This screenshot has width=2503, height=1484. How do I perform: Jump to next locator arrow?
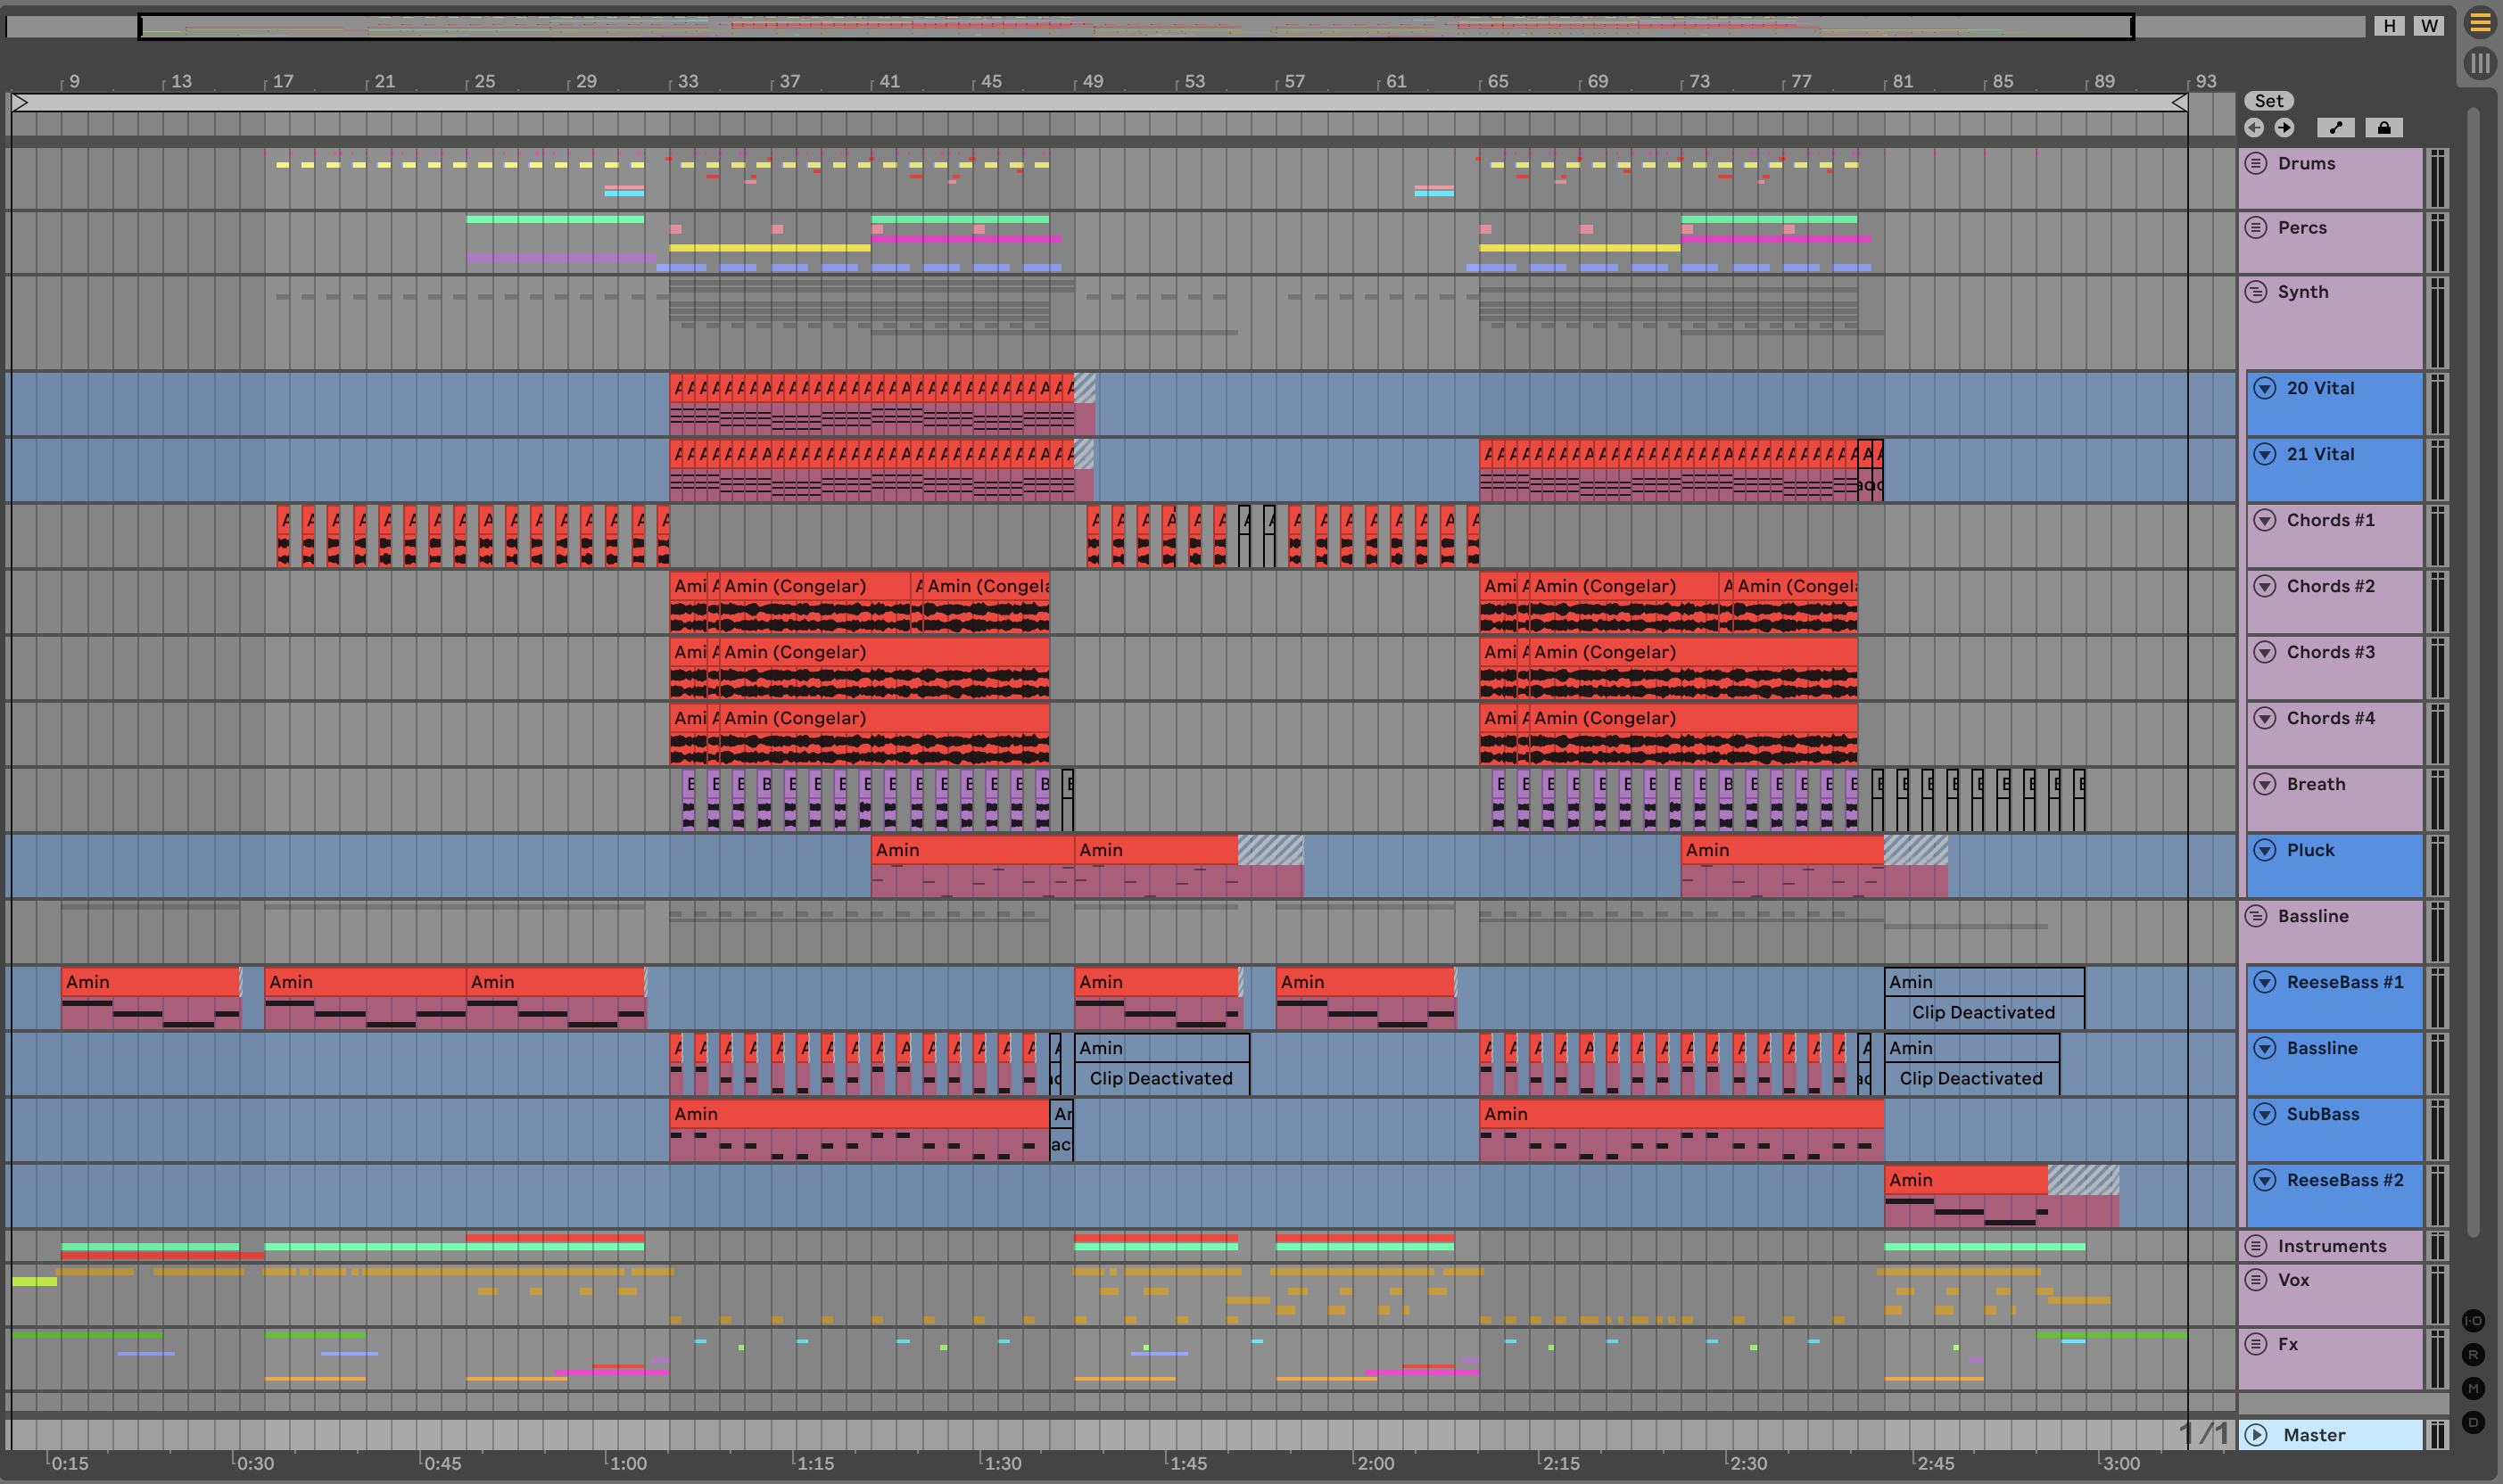(x=2284, y=128)
